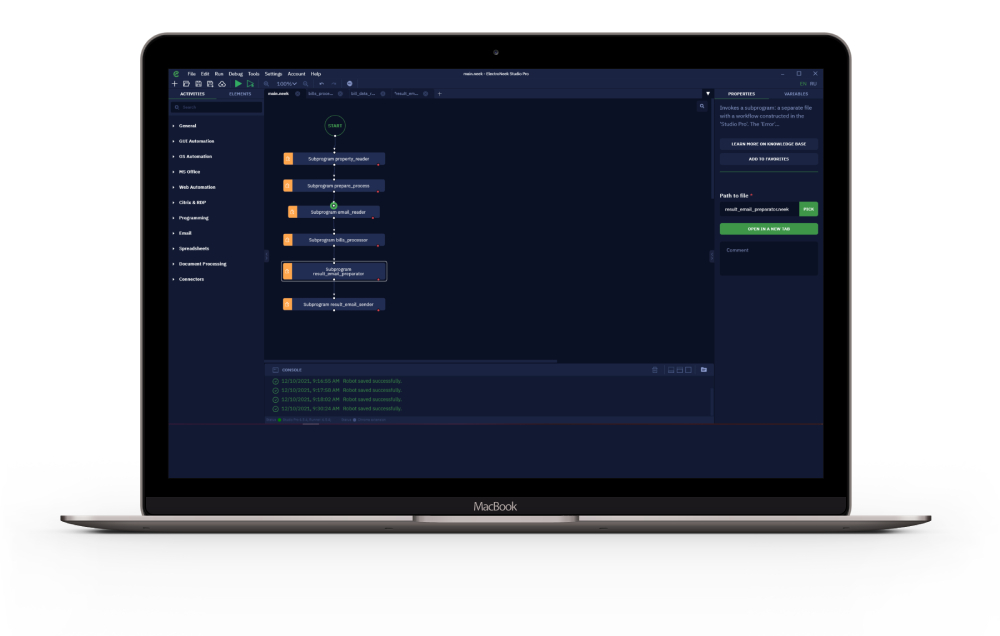1000x636 pixels.
Task: Run the robot with green play button
Action: click(x=238, y=84)
